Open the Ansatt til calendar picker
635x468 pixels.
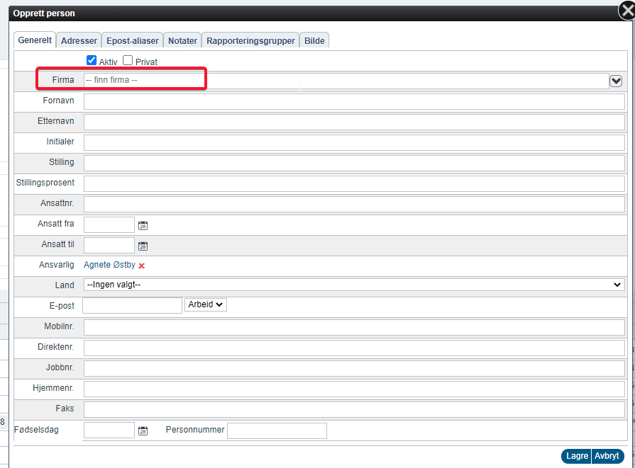click(143, 246)
